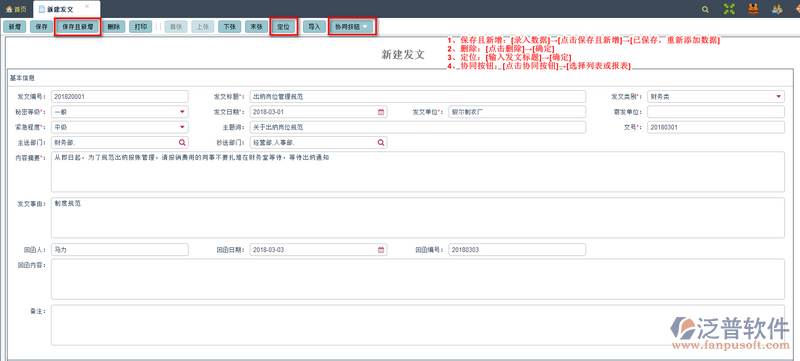Click the 发文编号 field
Viewport: 800px width, 361px height.
point(120,96)
